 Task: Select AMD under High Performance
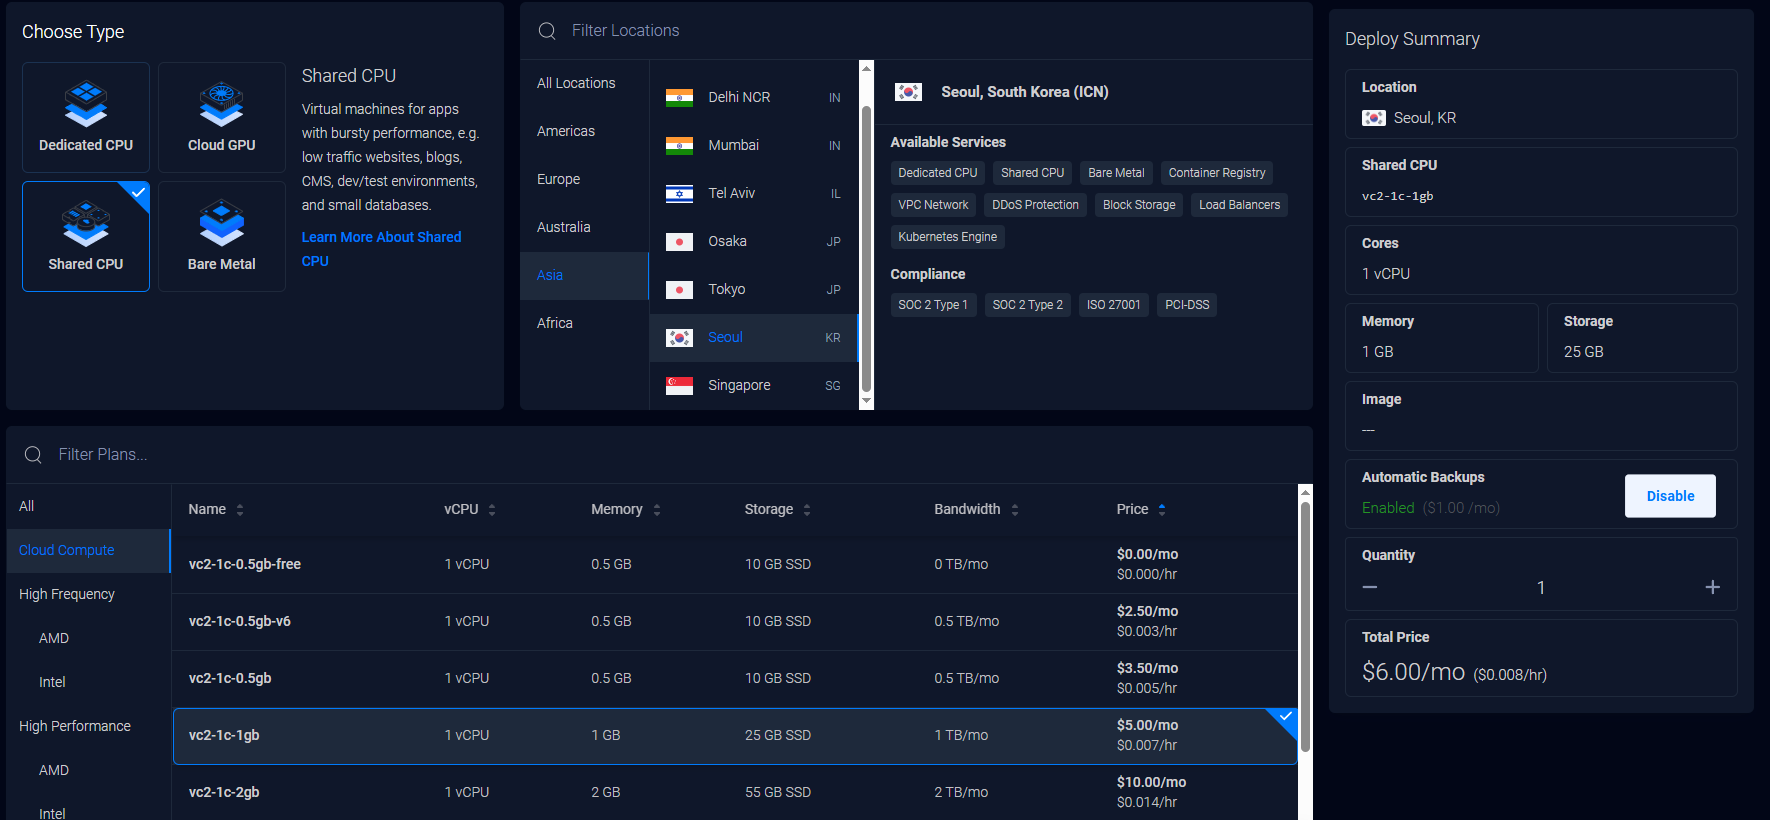click(89, 771)
